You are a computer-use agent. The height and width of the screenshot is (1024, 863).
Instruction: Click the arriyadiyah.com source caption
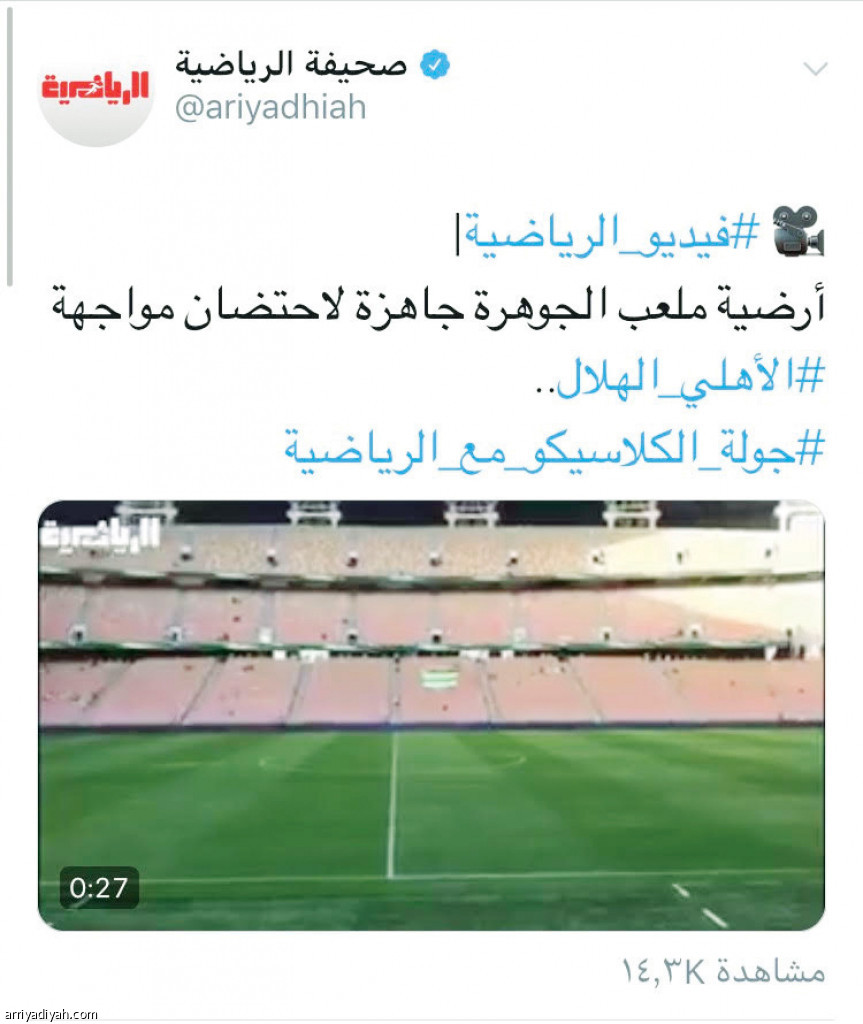(50, 1014)
